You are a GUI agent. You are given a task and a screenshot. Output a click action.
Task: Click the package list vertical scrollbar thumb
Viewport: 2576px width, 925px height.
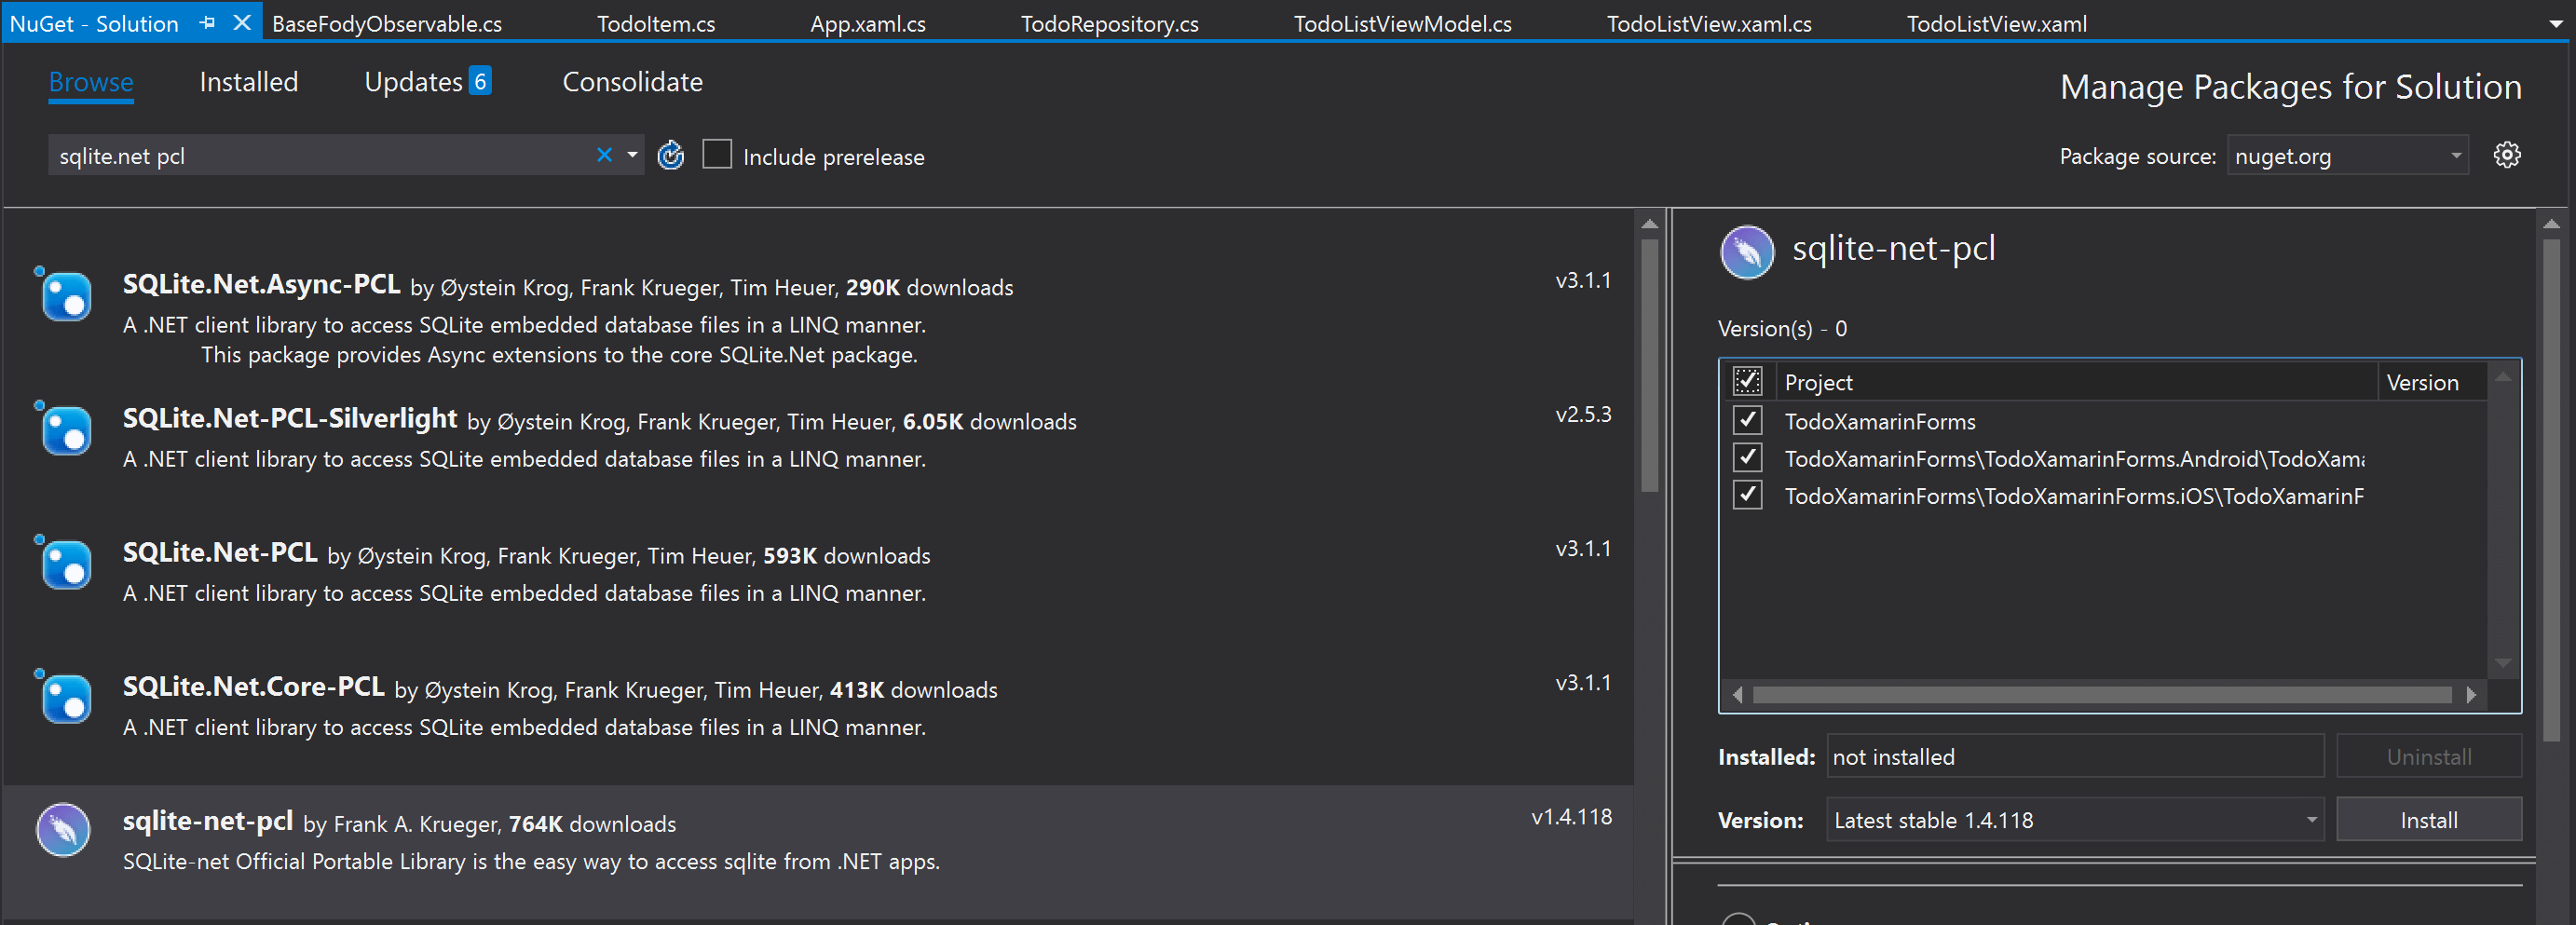pos(1650,365)
